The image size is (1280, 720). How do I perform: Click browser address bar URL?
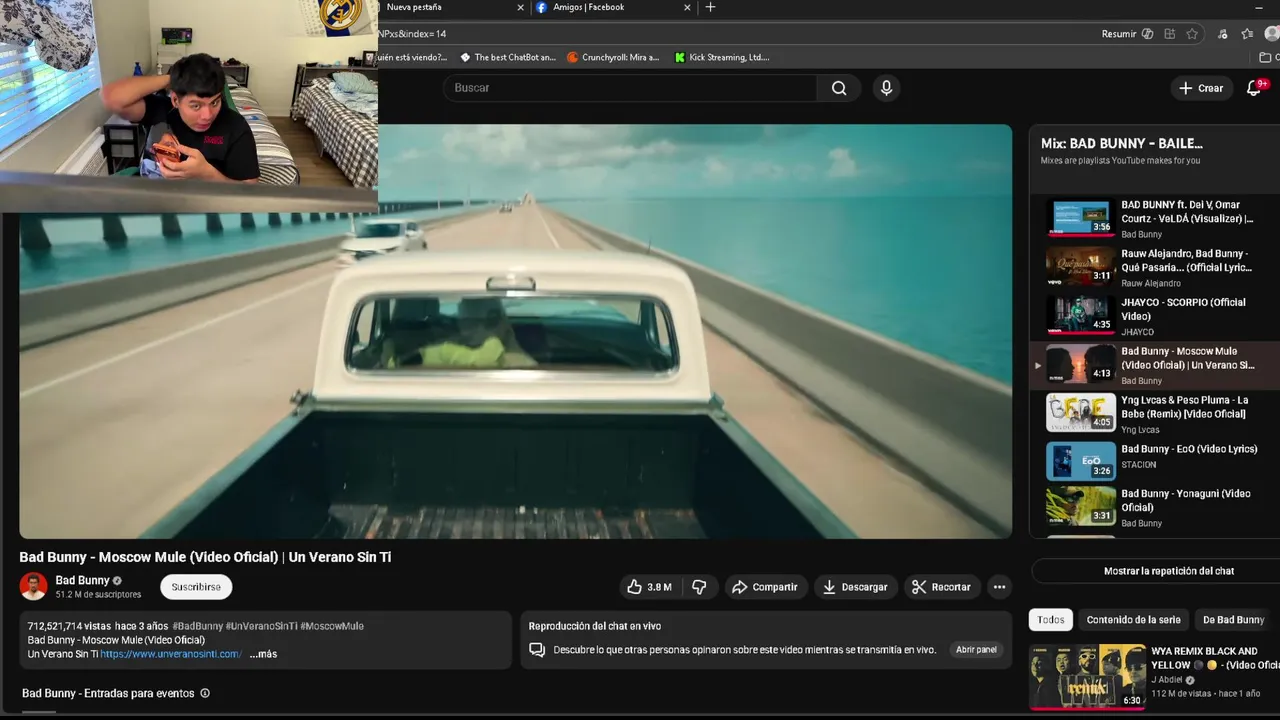(412, 34)
